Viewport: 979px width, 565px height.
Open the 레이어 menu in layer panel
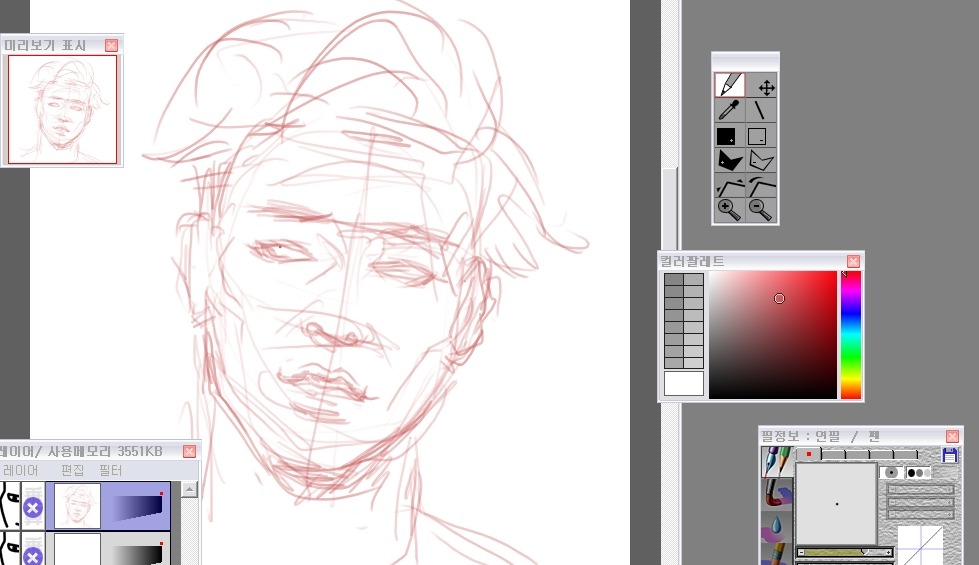pyautogui.click(x=20, y=470)
